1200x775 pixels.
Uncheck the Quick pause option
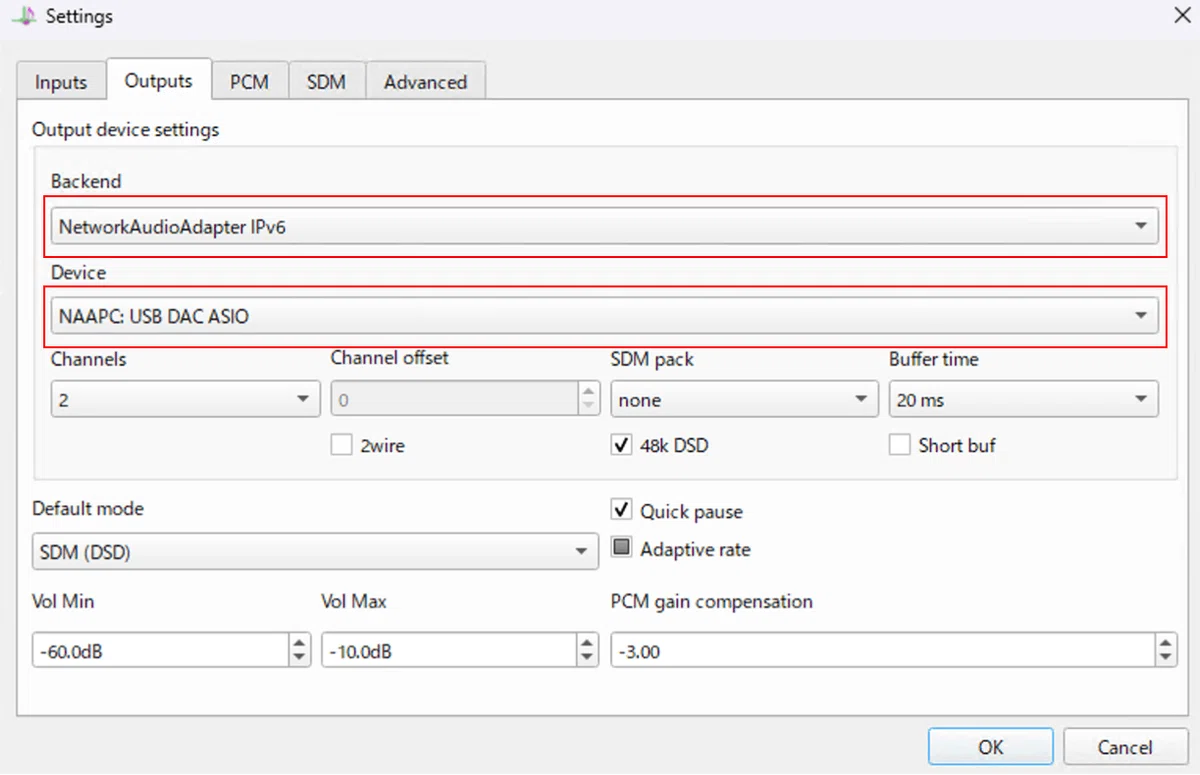[621, 511]
